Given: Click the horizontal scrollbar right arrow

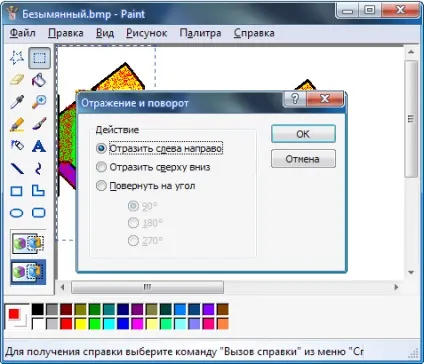Looking at the screenshot, I should [x=396, y=287].
